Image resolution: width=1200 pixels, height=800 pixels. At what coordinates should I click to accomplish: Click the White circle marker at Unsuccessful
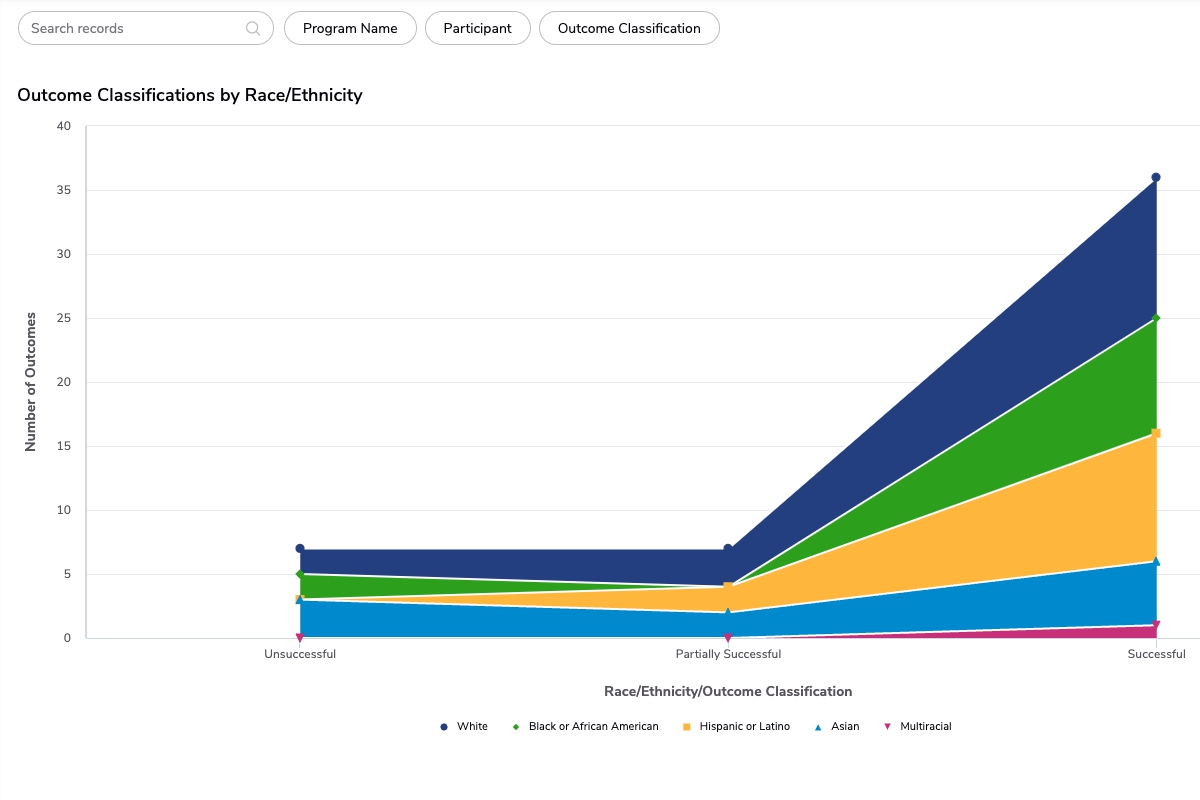tap(300, 549)
